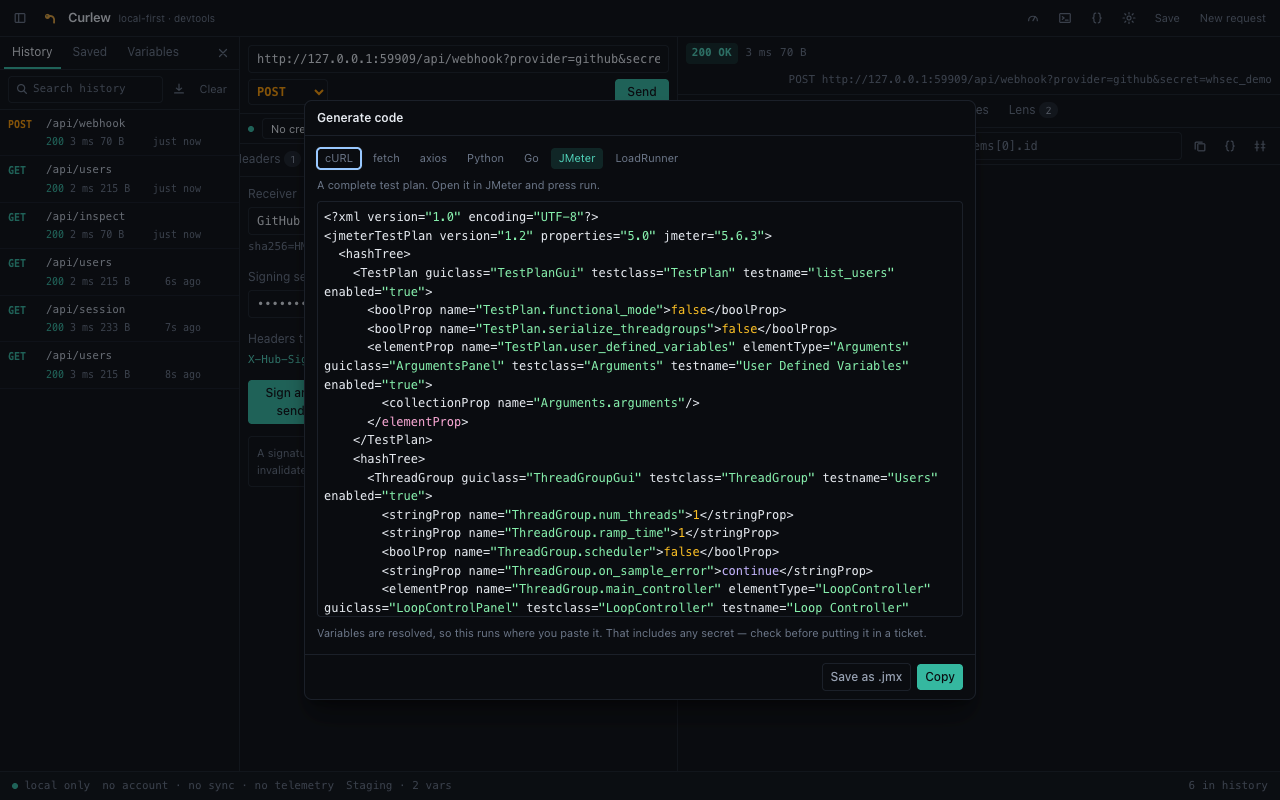Select the JMeter code format
This screenshot has height=800, width=1280.
[x=577, y=158]
